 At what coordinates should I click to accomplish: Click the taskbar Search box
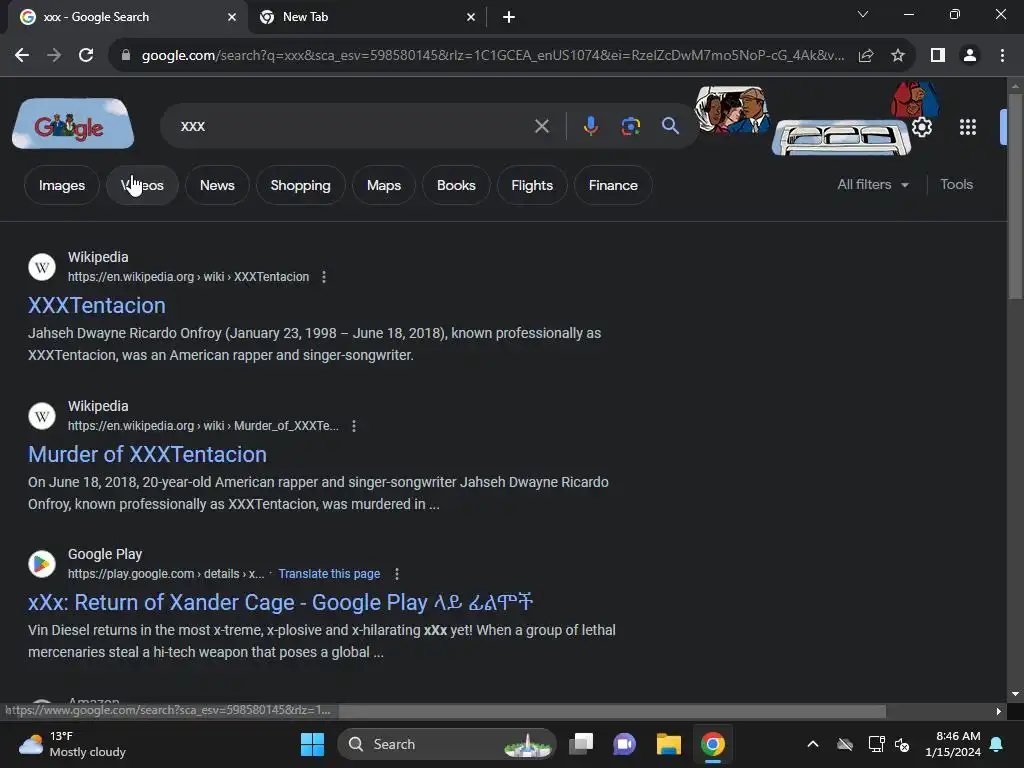coord(447,744)
